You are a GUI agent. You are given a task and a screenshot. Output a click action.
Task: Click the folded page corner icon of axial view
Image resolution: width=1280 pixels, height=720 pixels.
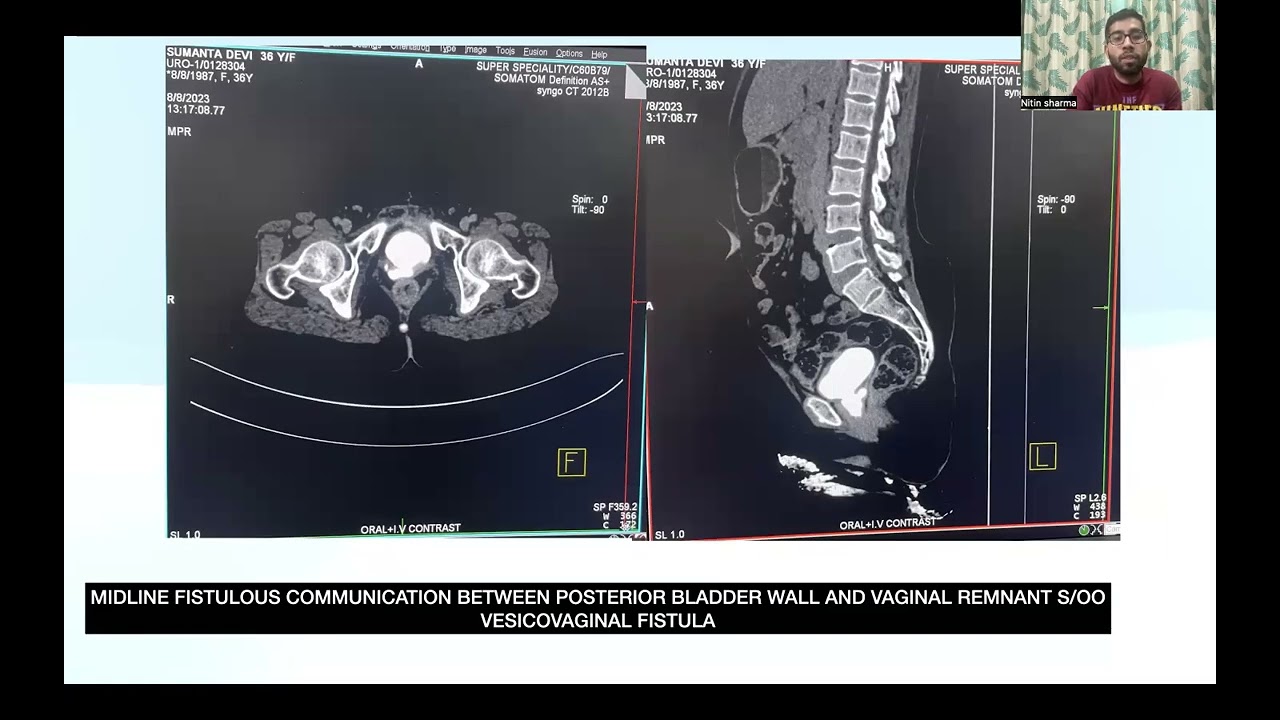pyautogui.click(x=635, y=83)
